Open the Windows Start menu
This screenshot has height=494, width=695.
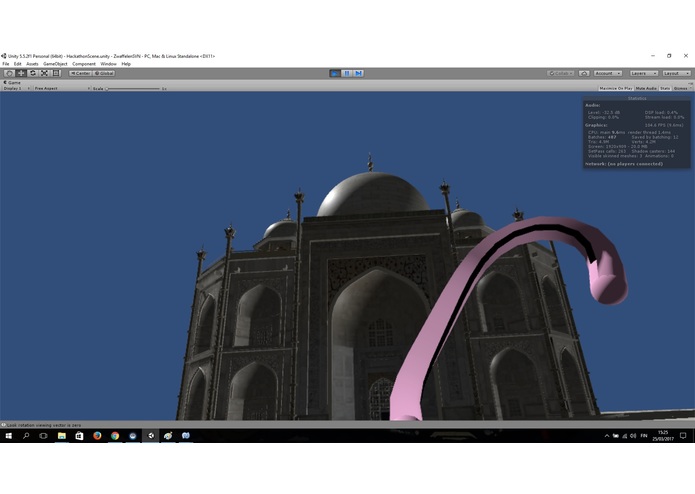click(x=8, y=436)
